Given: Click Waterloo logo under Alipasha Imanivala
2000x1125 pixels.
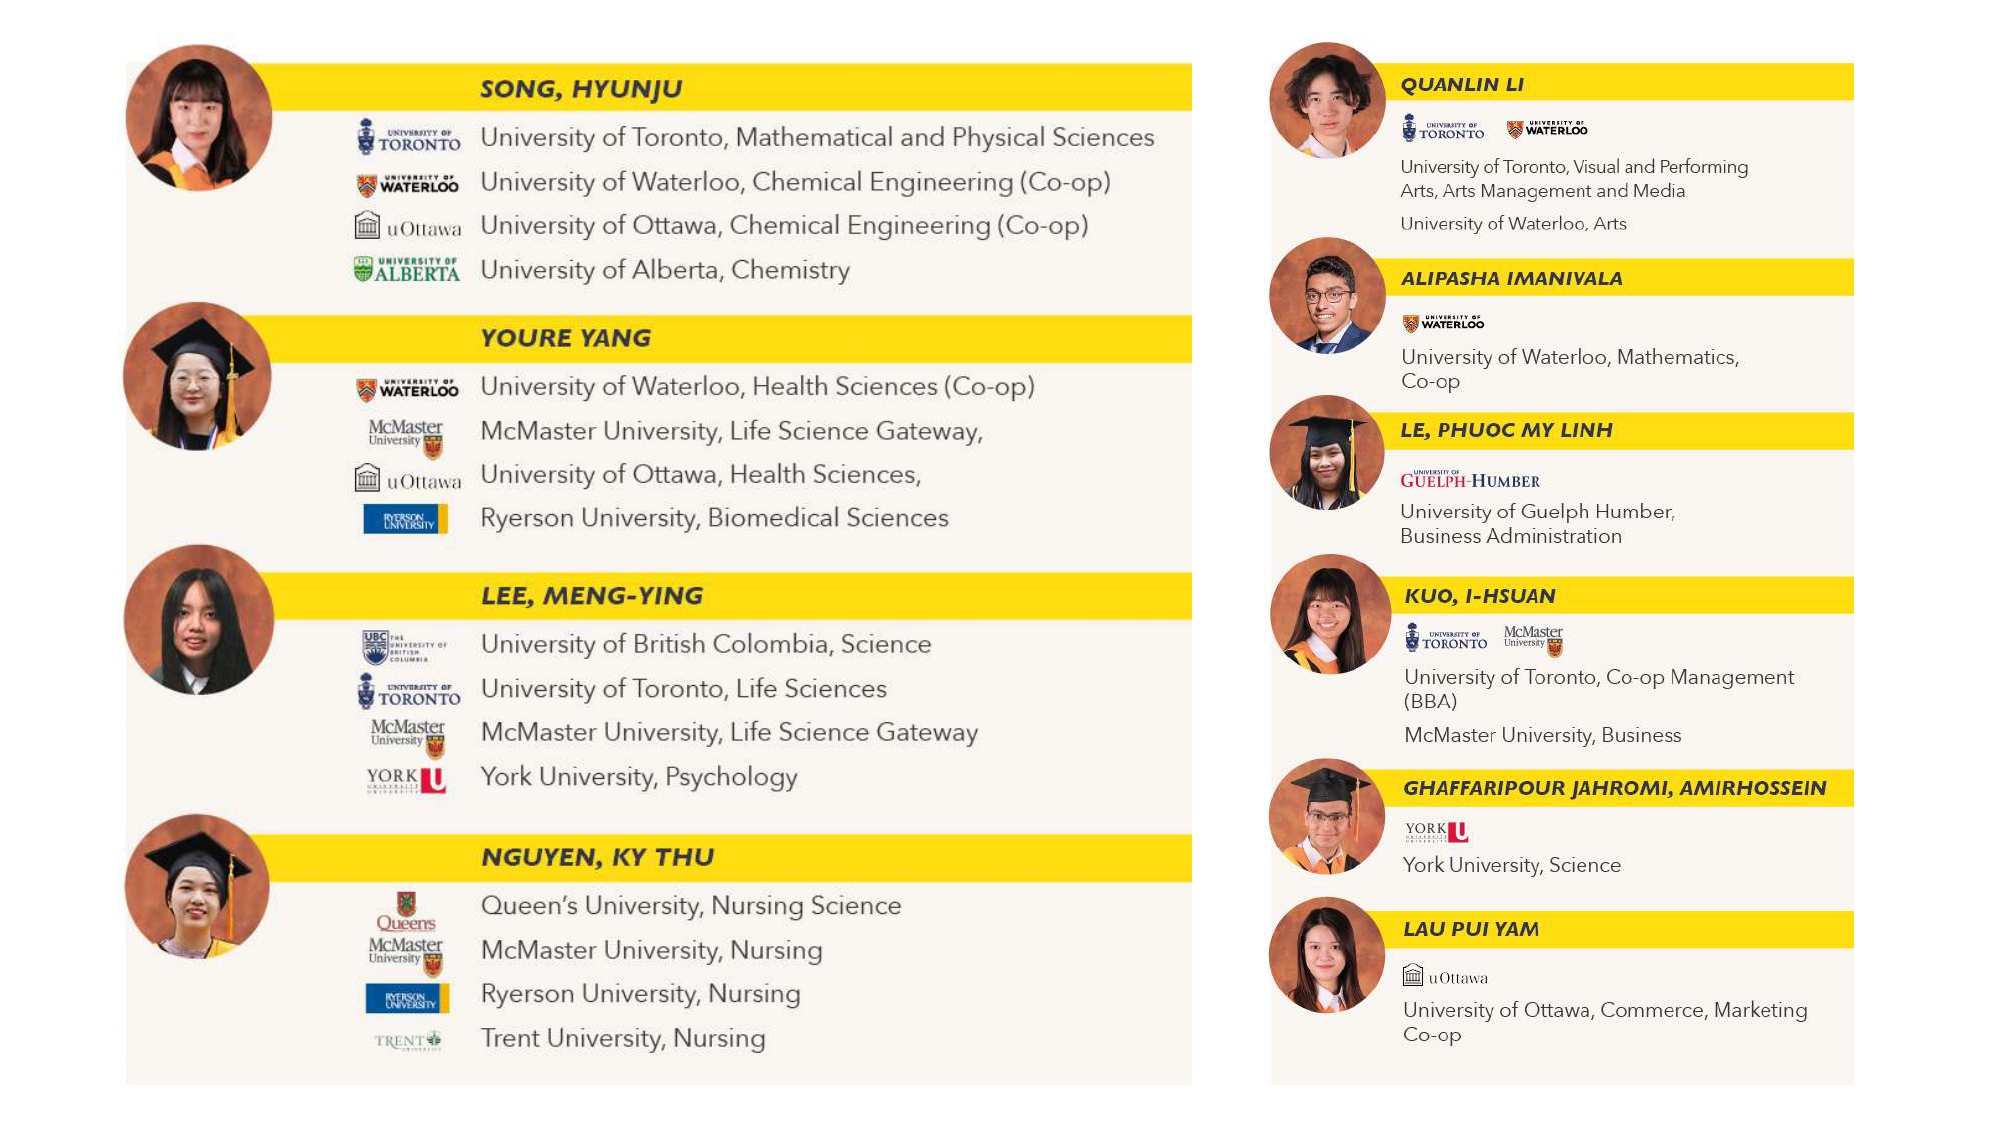Looking at the screenshot, I should (x=1443, y=323).
